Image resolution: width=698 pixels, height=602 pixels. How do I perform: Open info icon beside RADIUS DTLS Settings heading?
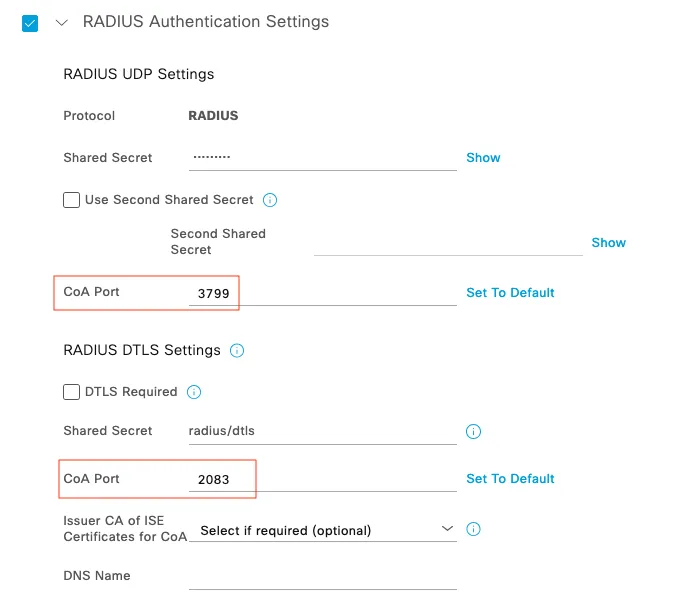[x=237, y=350]
